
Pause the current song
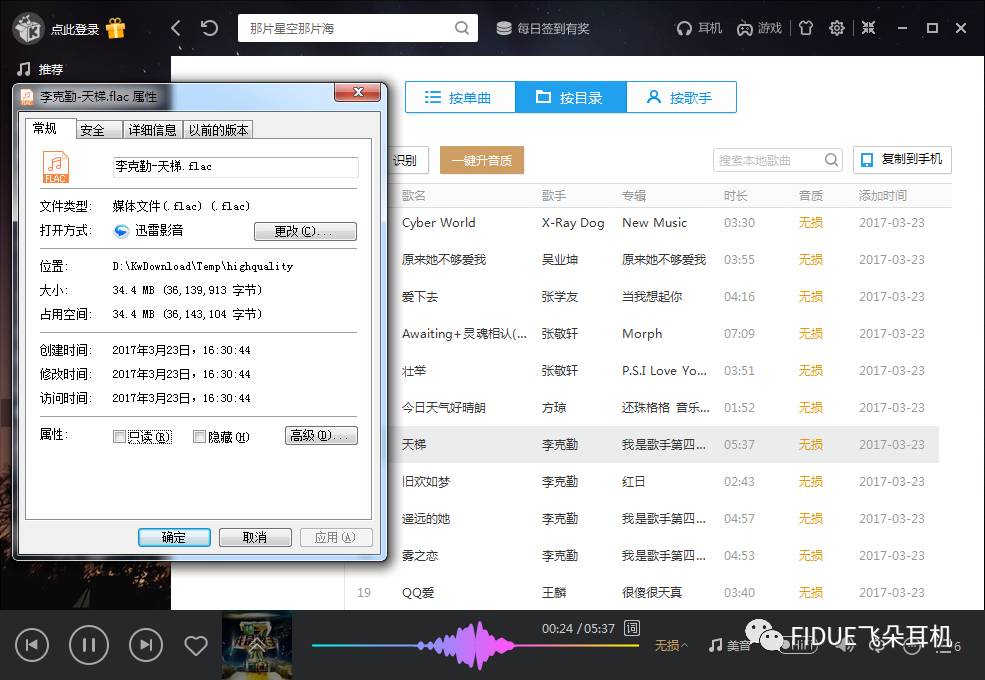pos(89,645)
